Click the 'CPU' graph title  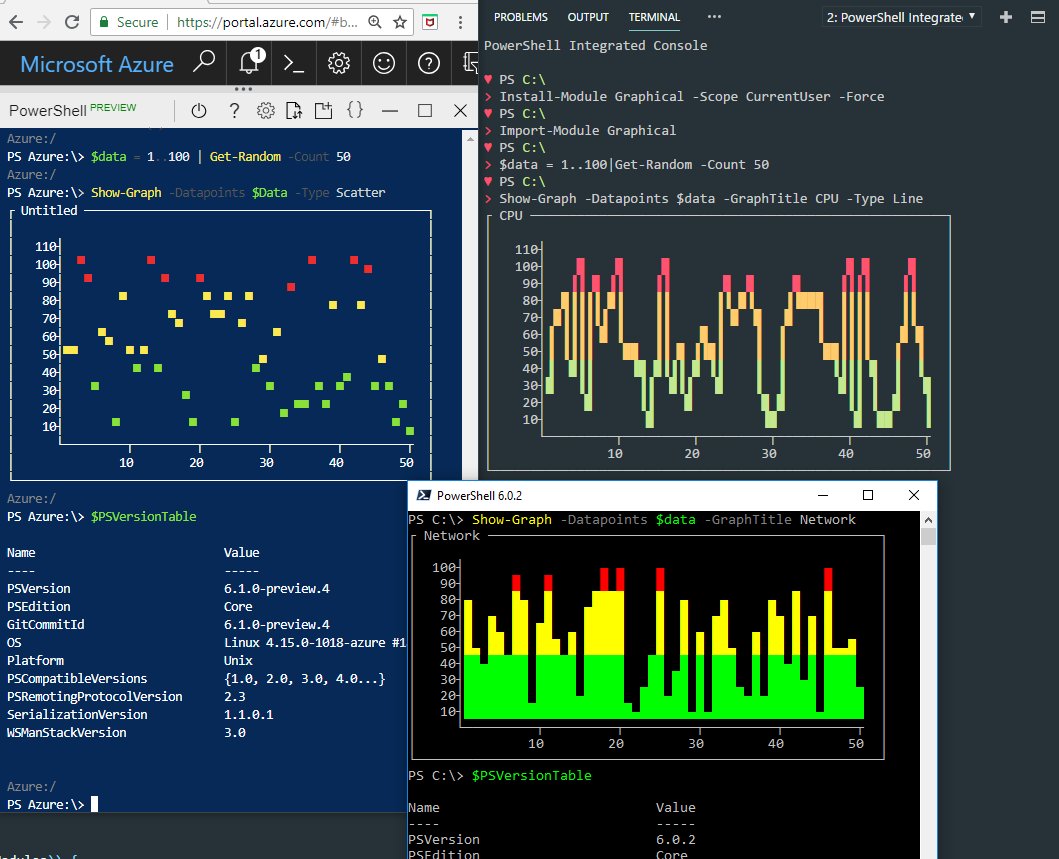pyautogui.click(x=511, y=215)
